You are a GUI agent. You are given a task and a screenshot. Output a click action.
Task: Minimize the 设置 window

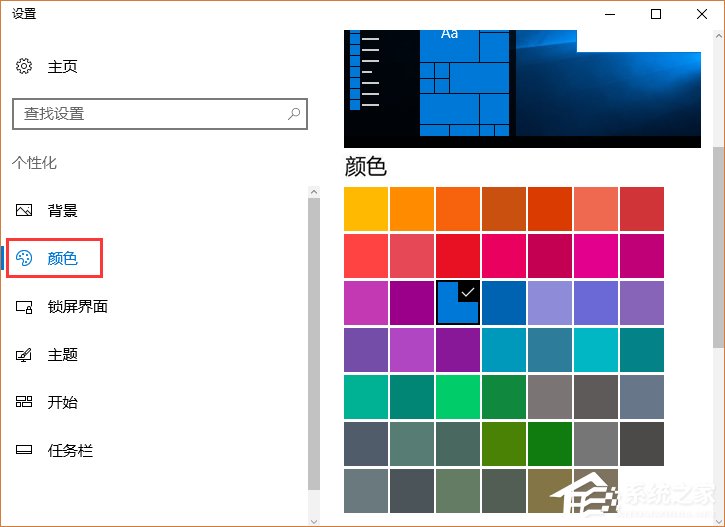(x=610, y=14)
